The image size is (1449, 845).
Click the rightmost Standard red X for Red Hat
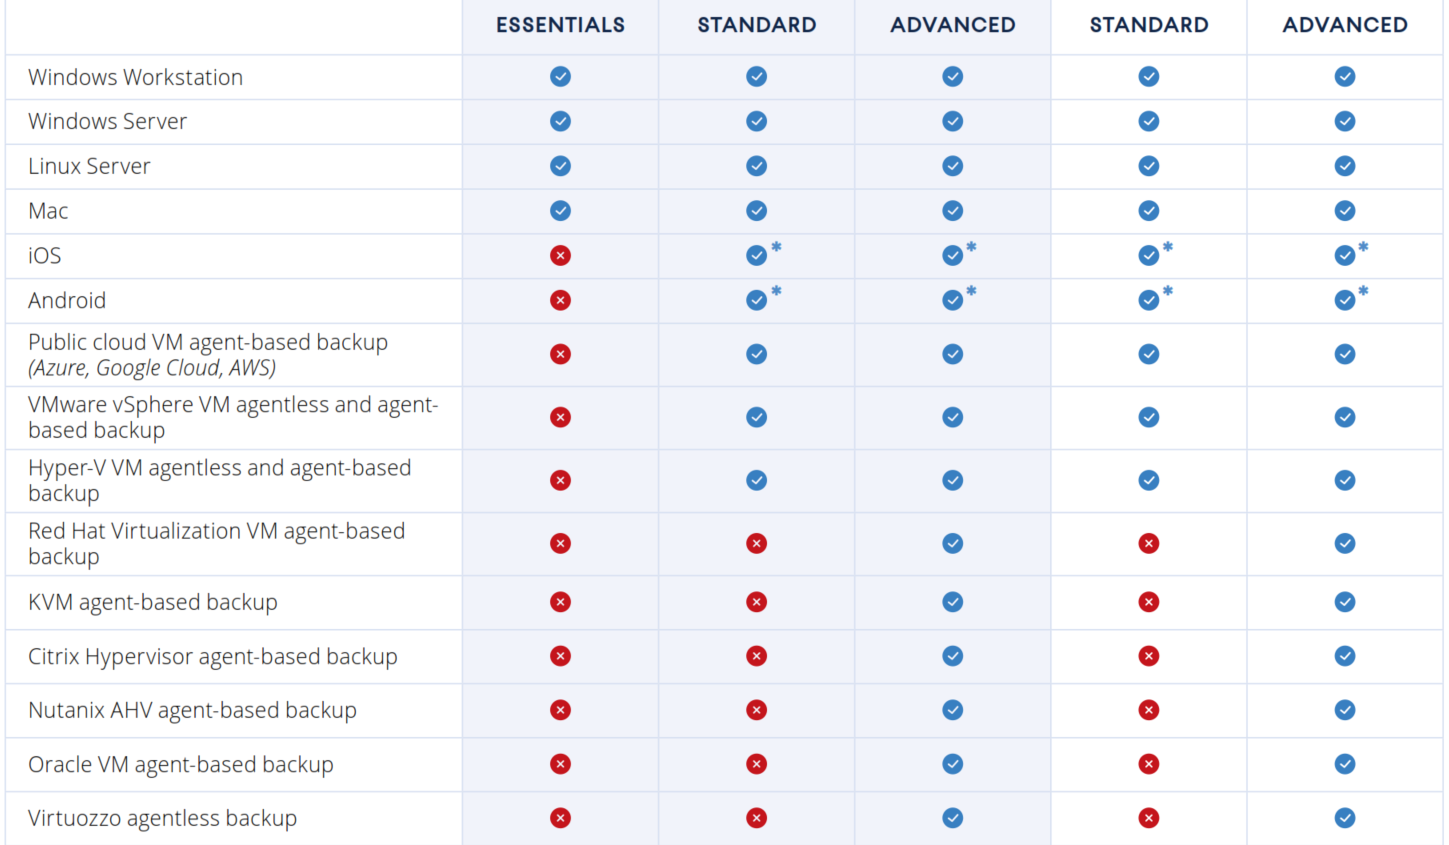tap(1149, 544)
